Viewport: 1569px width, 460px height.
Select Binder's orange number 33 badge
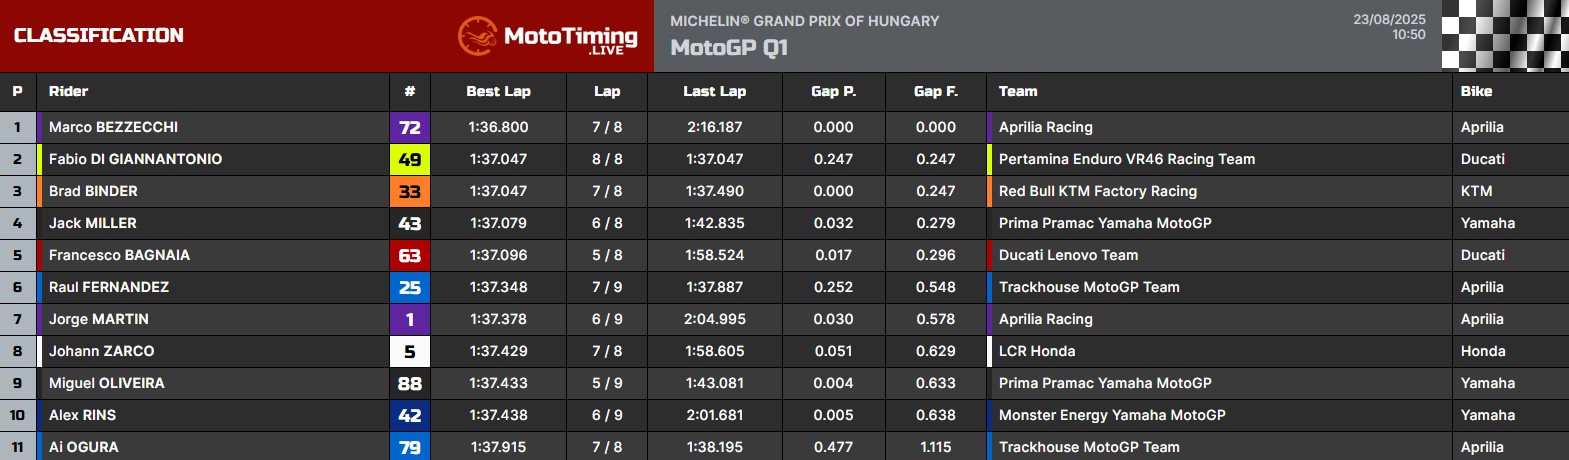(410, 191)
